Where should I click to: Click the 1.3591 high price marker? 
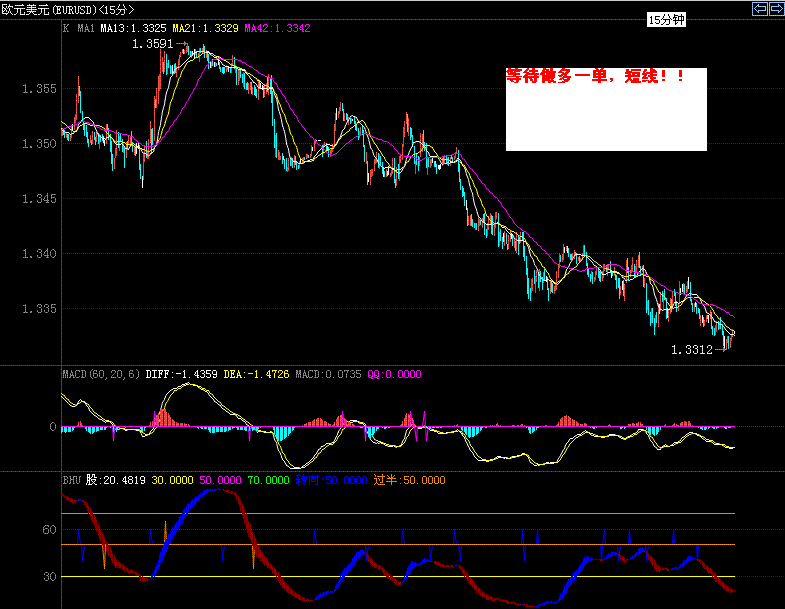(151, 44)
